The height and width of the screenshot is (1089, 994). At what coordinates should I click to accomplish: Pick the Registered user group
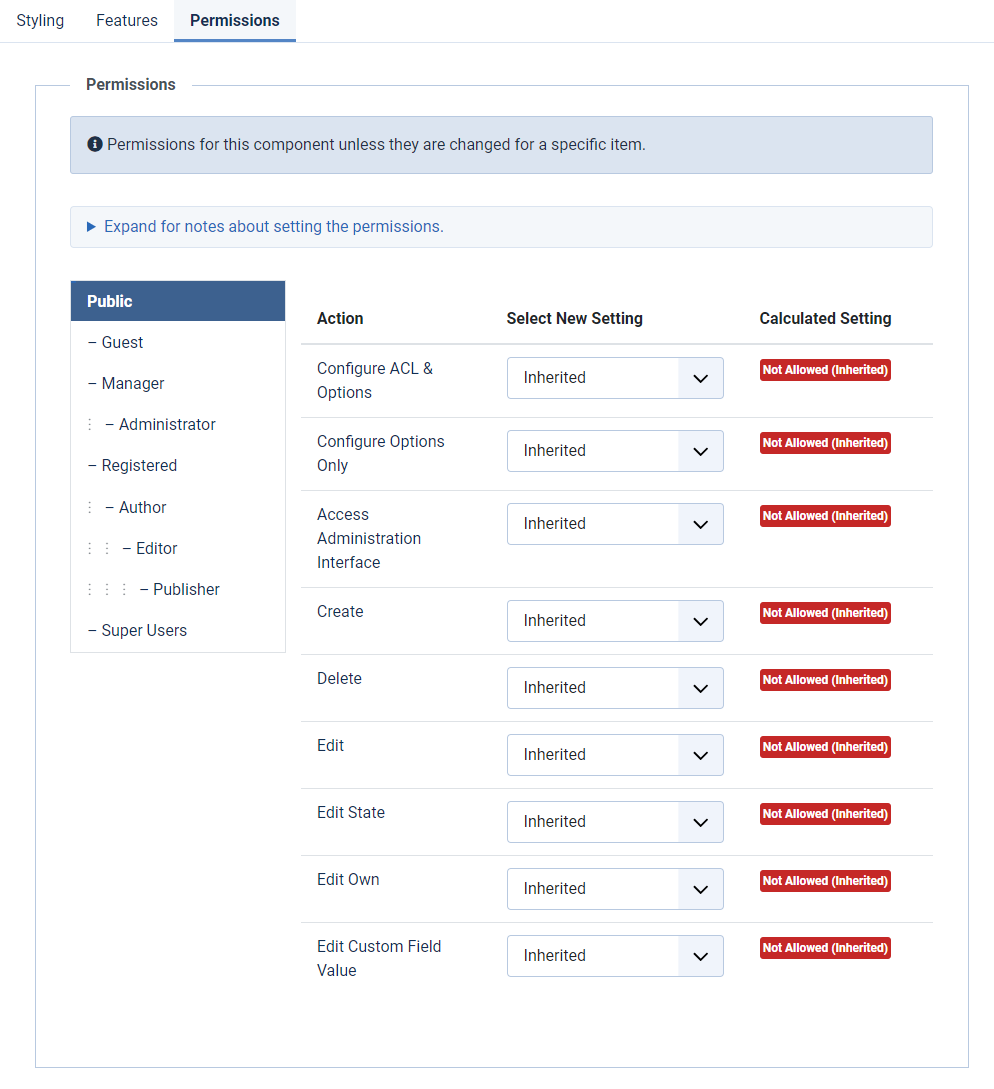[139, 465]
